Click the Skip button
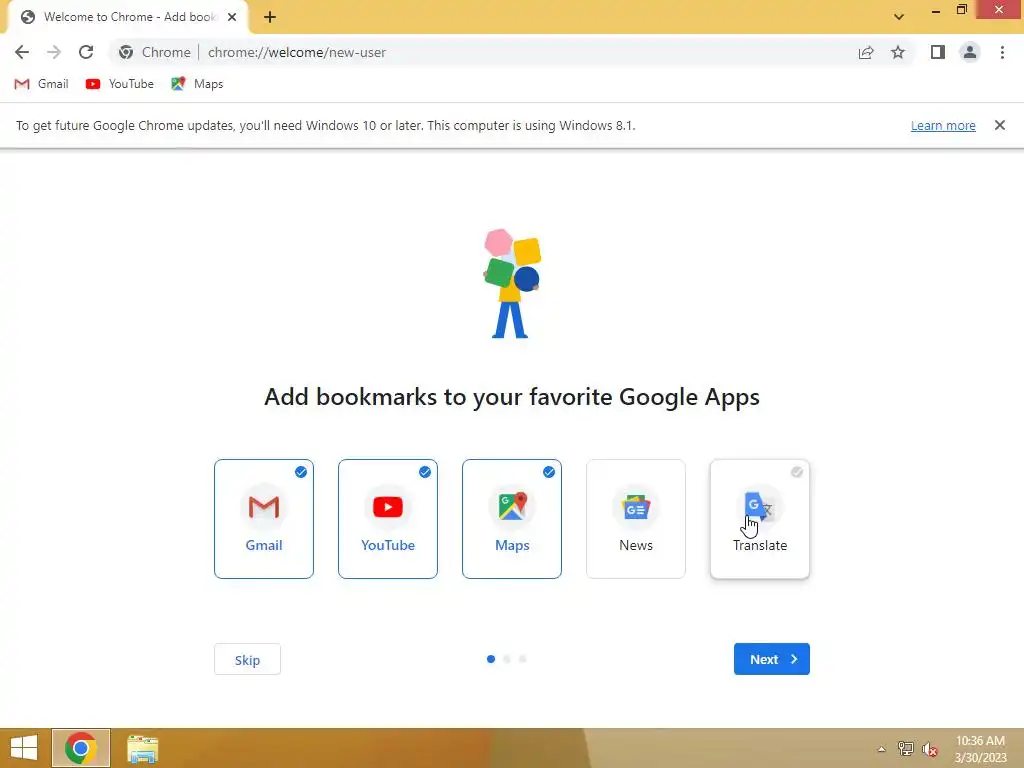 248,660
